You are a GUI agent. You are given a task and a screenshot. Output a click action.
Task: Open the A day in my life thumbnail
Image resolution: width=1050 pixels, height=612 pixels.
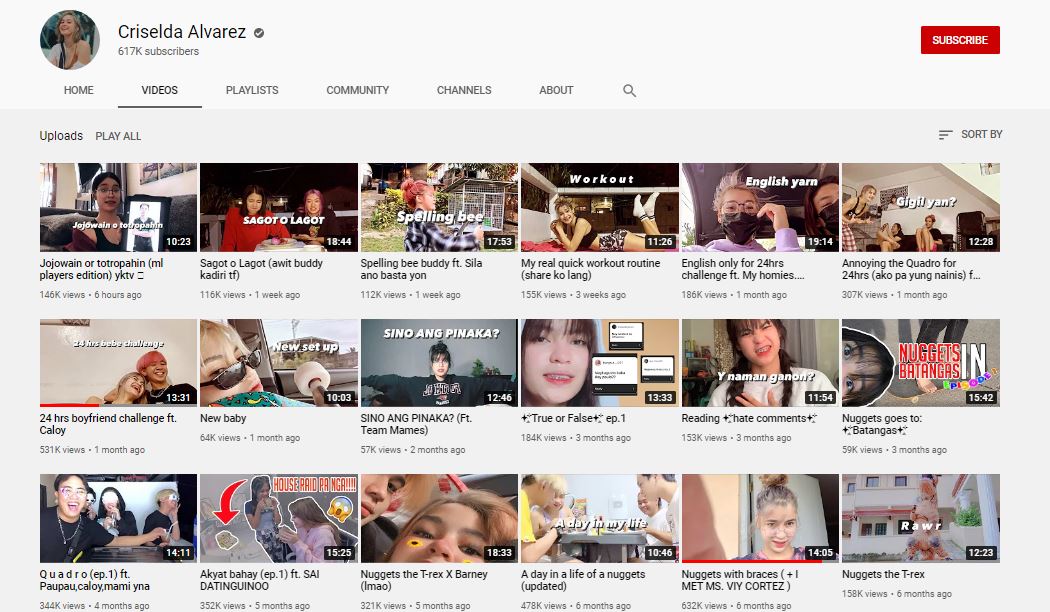tap(600, 518)
